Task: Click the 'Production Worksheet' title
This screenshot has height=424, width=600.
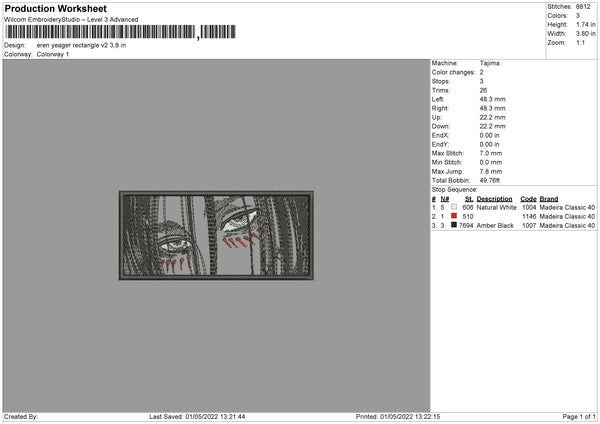Action: pos(55,8)
